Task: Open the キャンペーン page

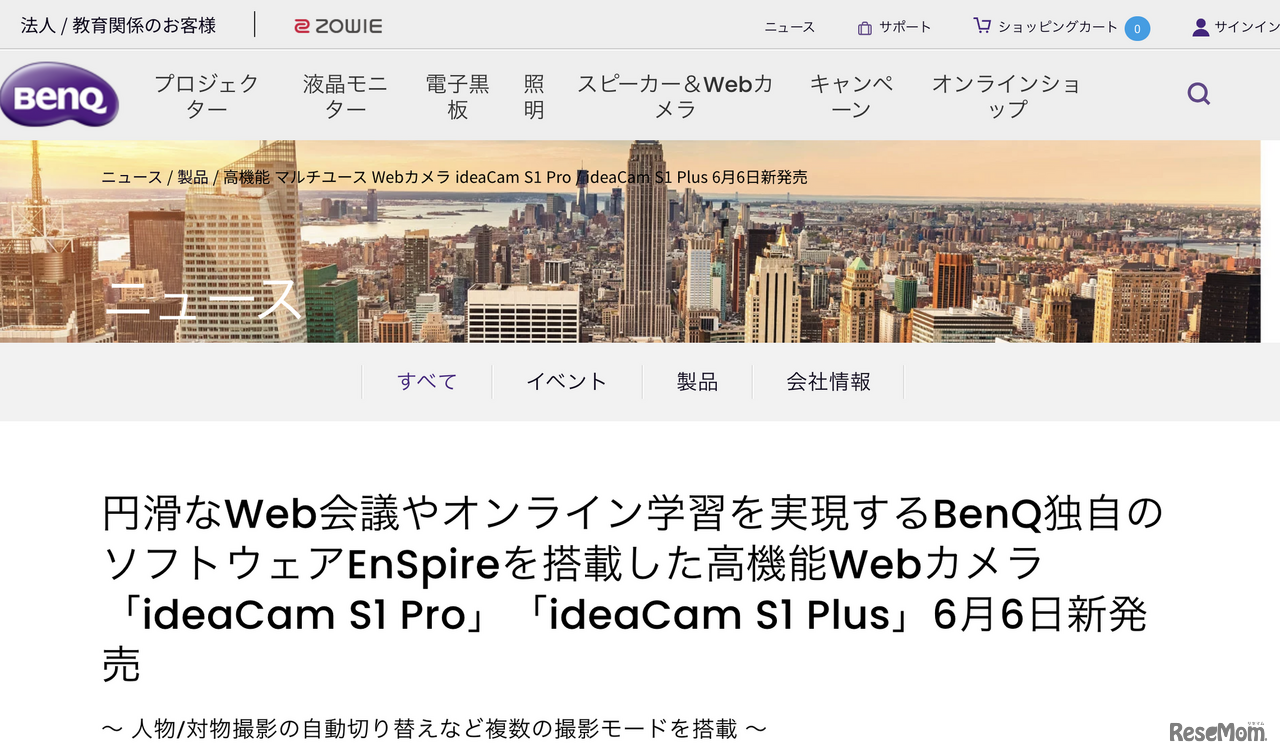Action: click(x=851, y=97)
